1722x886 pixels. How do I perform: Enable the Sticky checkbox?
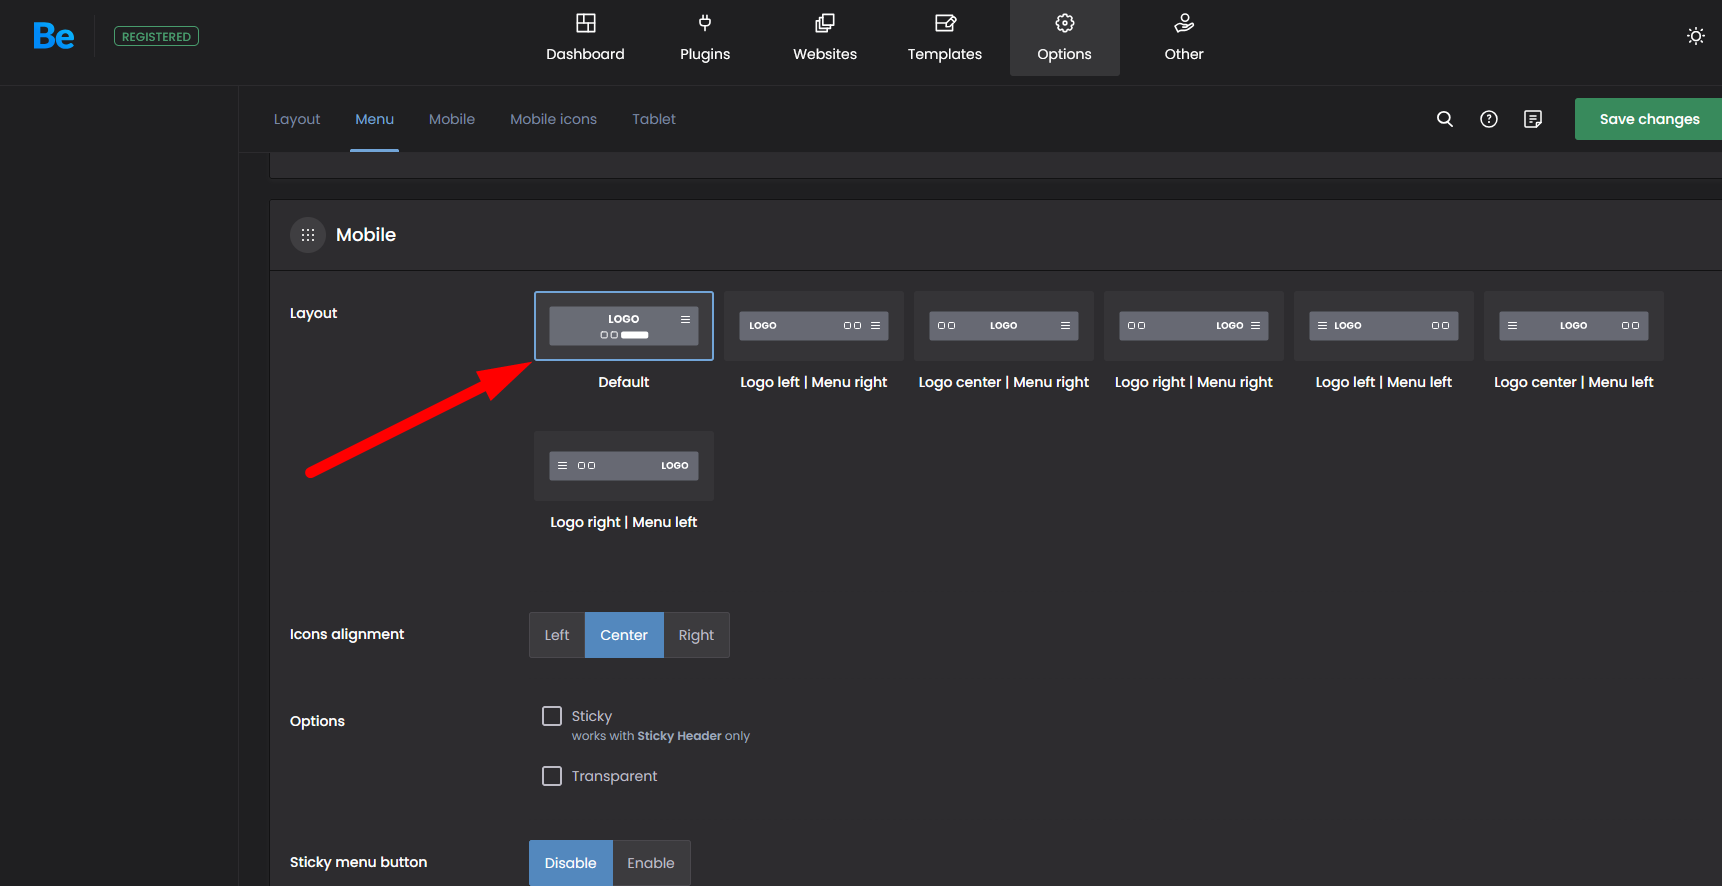[552, 716]
